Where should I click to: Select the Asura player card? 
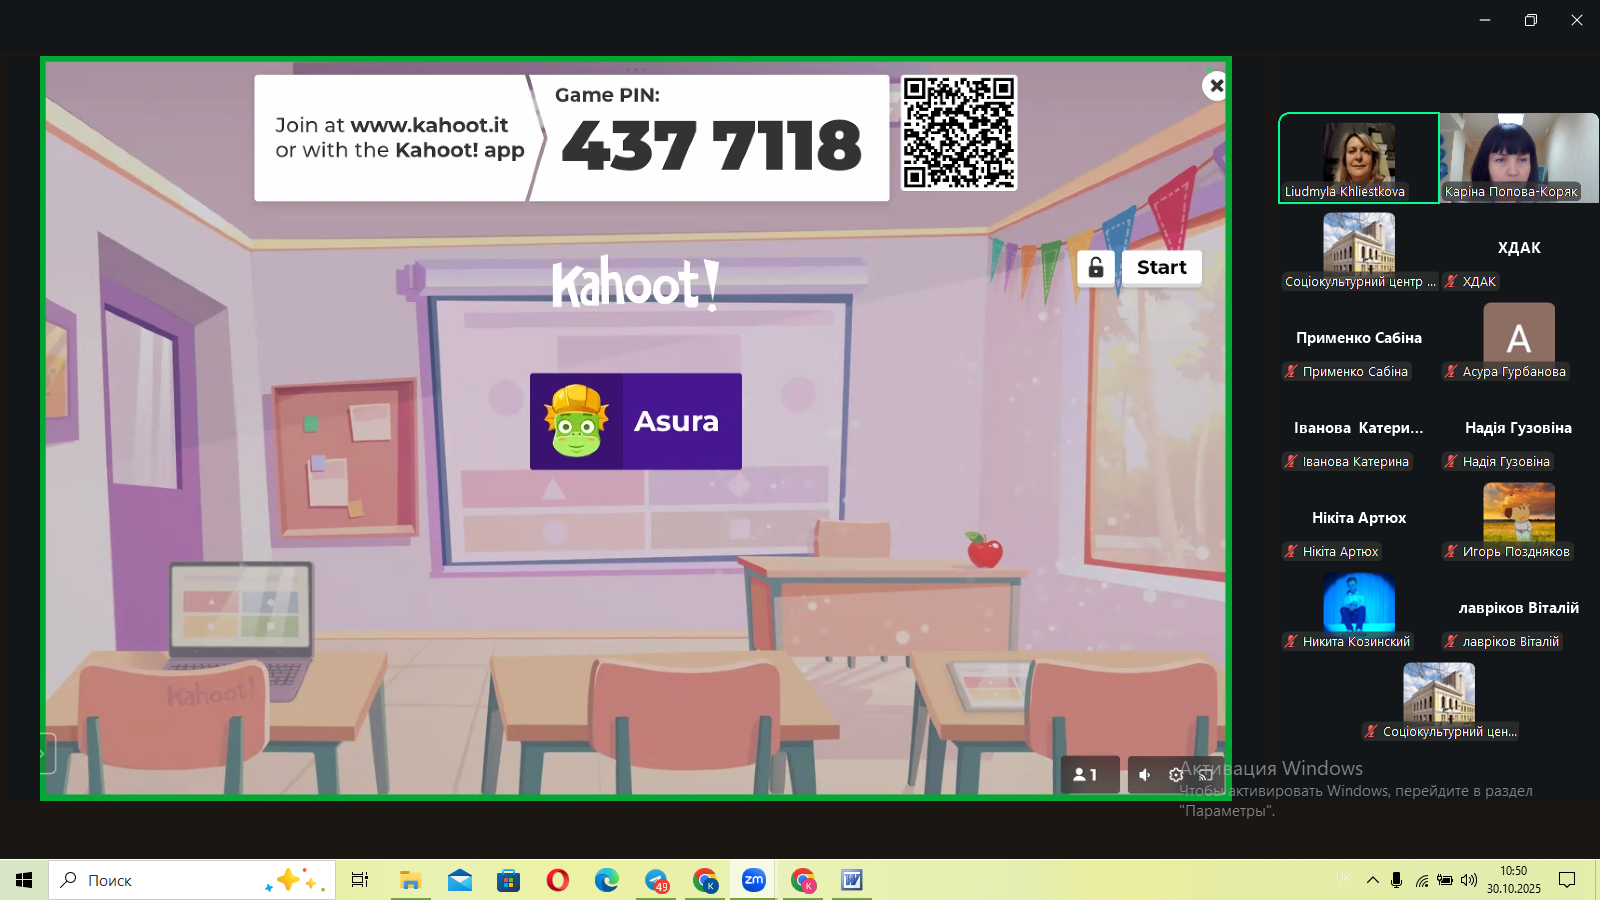coord(636,421)
